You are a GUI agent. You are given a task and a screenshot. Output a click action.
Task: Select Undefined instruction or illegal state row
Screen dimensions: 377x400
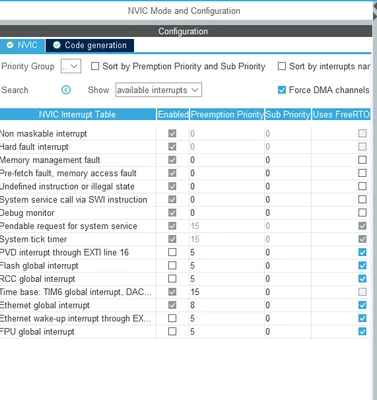click(185, 186)
